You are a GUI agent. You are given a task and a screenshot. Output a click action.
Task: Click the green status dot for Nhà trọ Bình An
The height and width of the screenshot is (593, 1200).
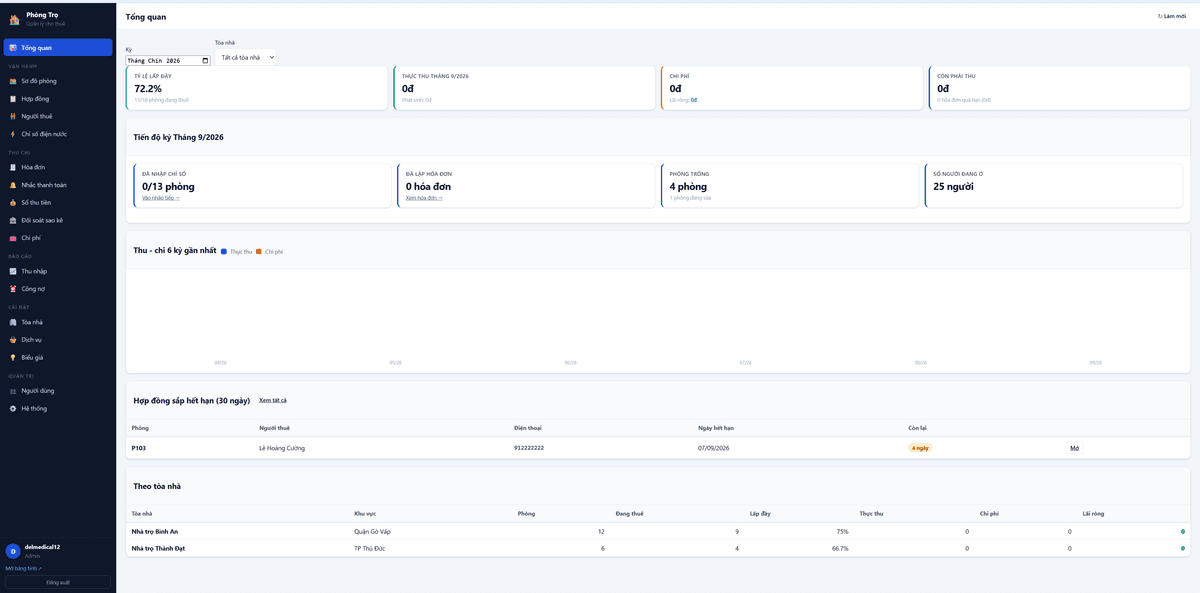(x=1183, y=532)
